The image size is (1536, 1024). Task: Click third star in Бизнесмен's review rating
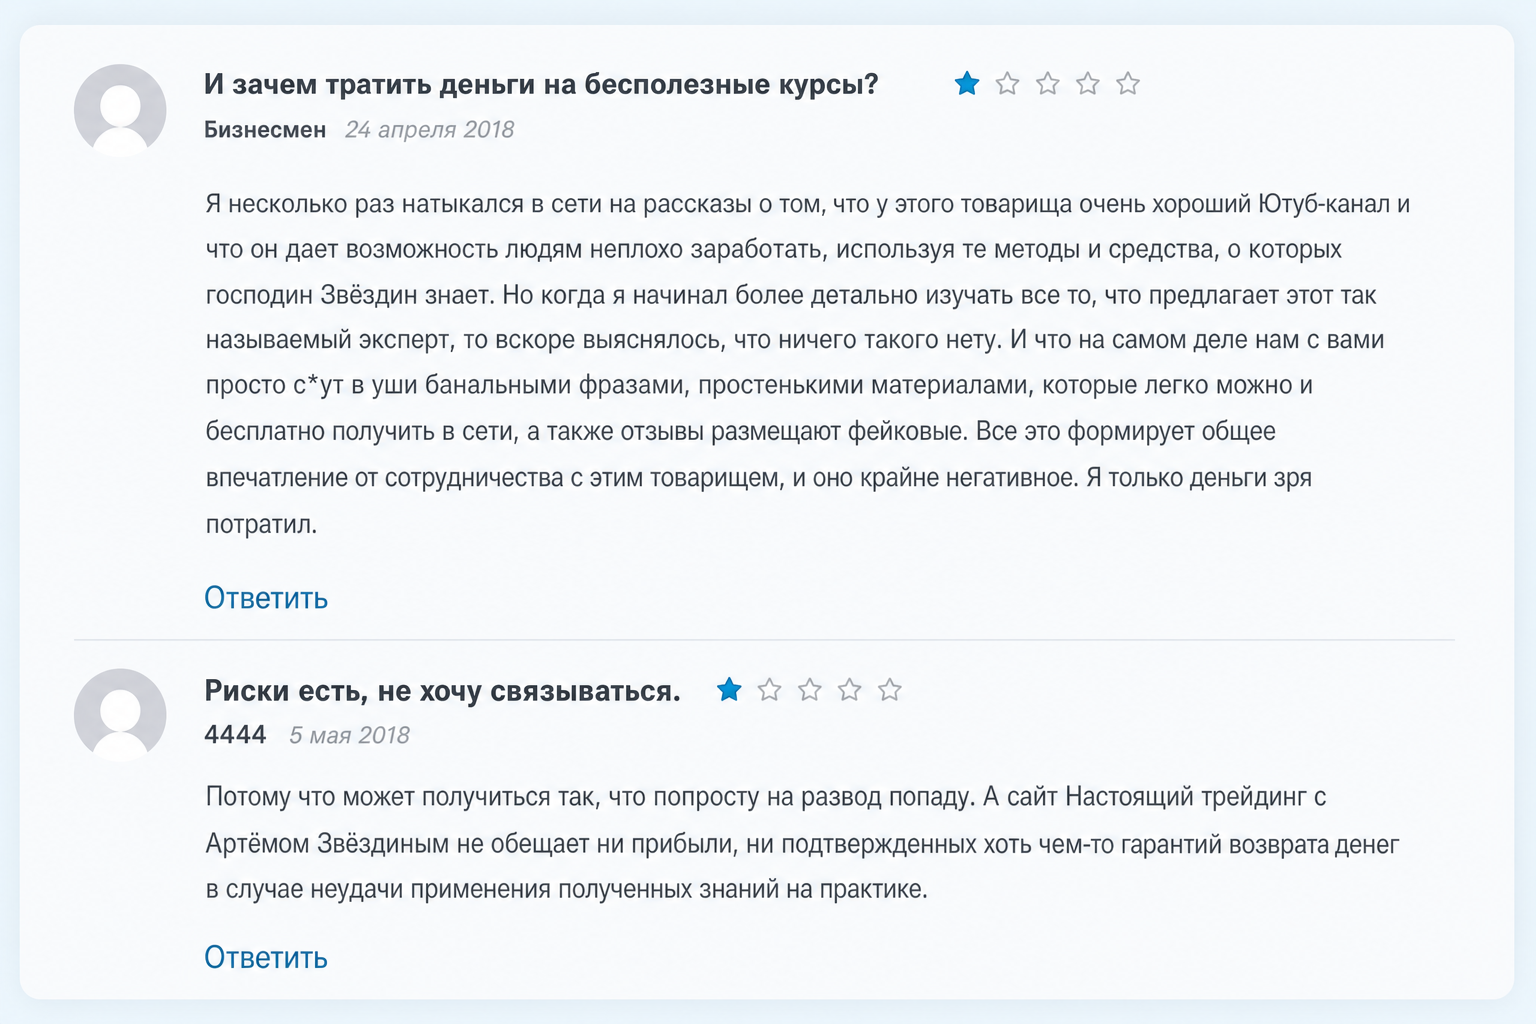(x=1047, y=84)
